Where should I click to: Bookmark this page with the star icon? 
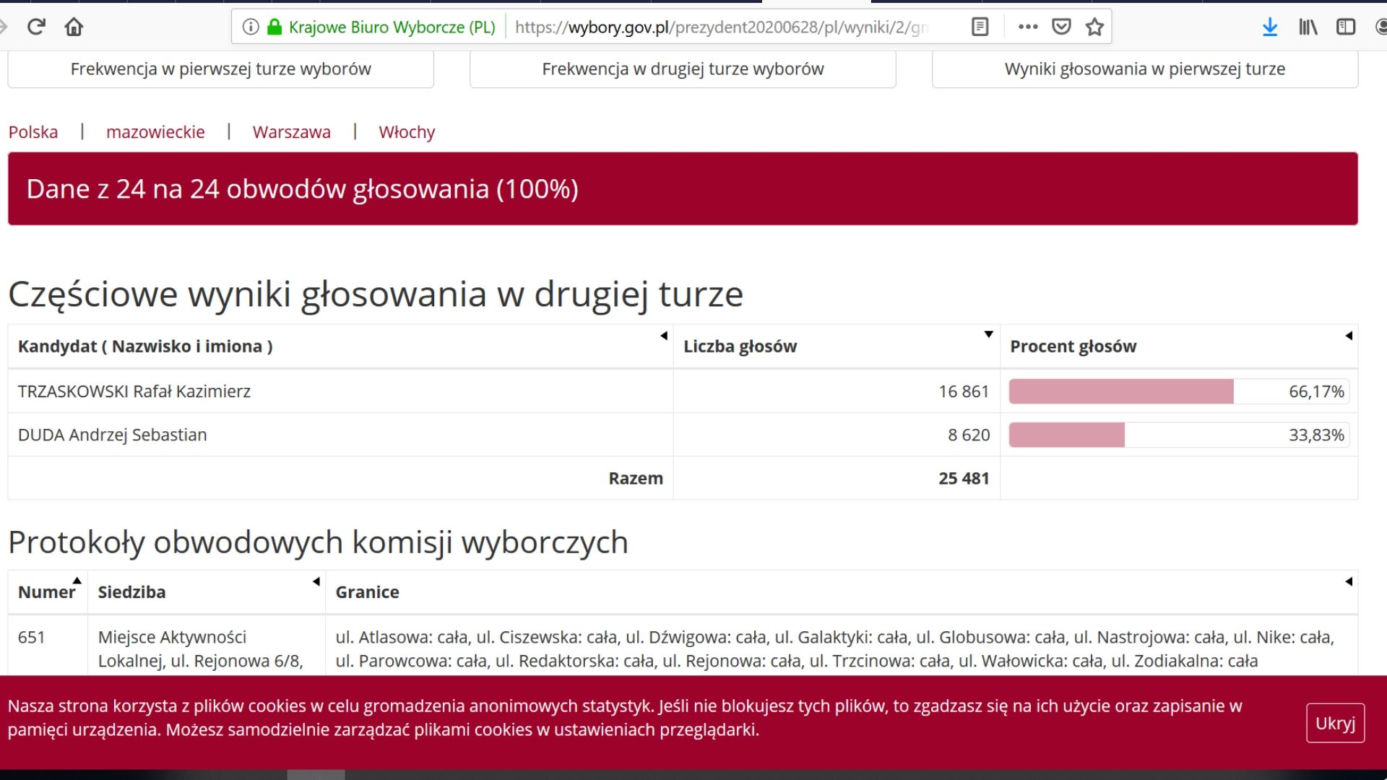point(1095,27)
